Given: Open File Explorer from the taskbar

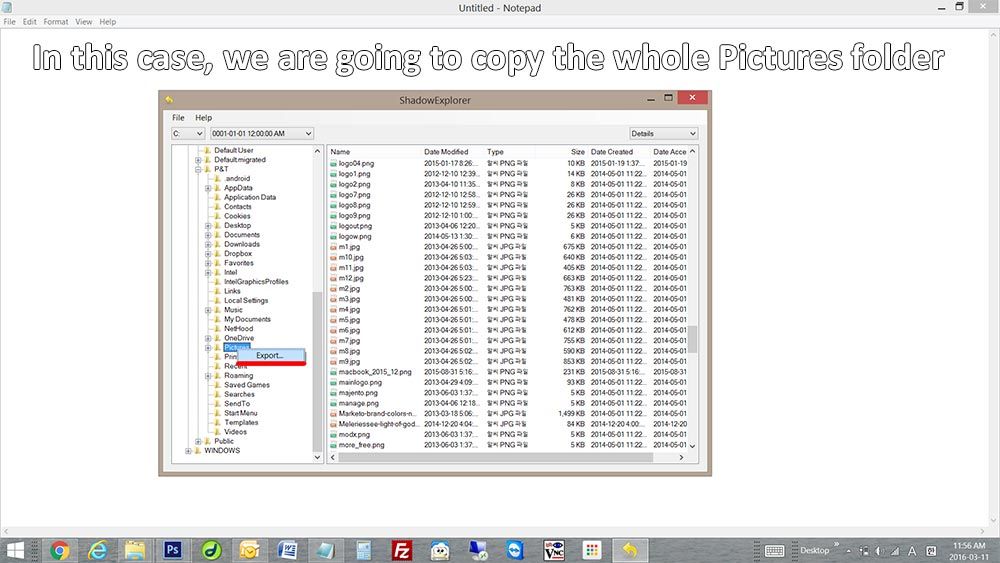Looking at the screenshot, I should coord(135,550).
